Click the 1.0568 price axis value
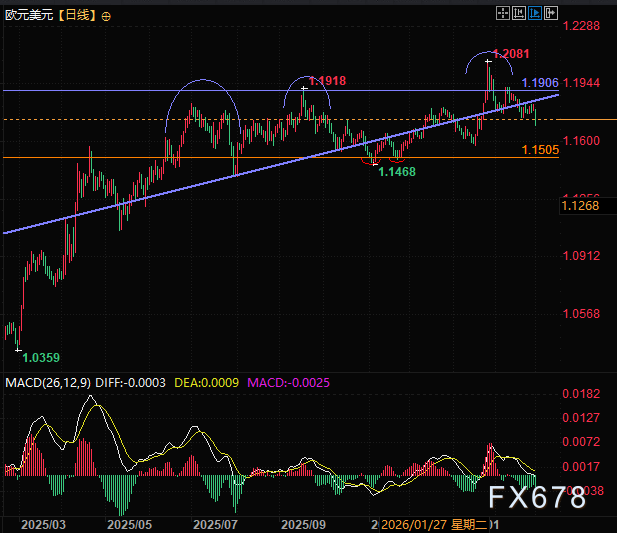 click(x=581, y=314)
